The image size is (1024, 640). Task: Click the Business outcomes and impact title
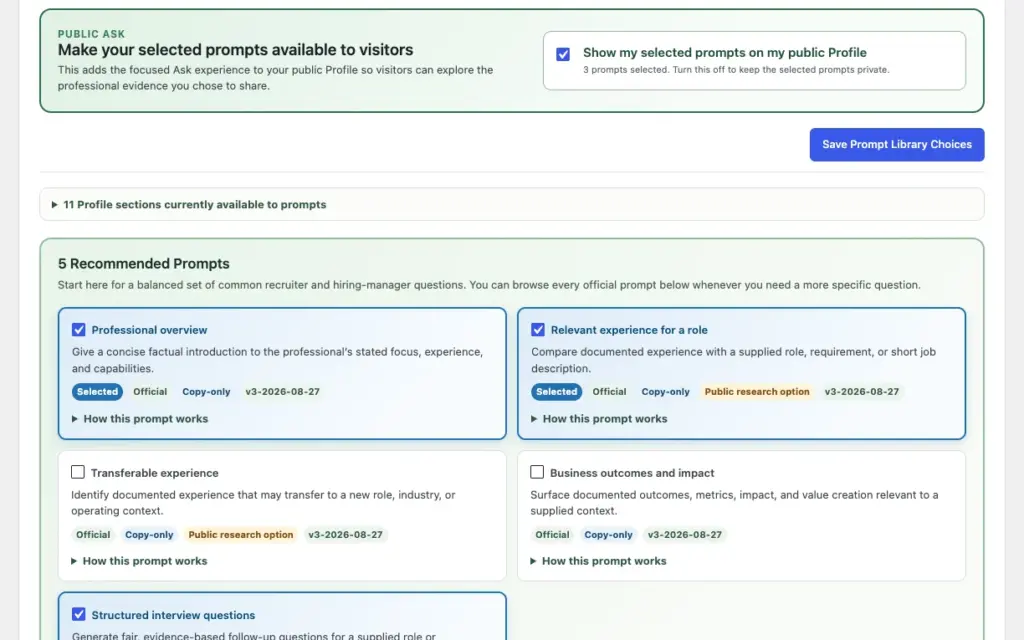tap(632, 473)
